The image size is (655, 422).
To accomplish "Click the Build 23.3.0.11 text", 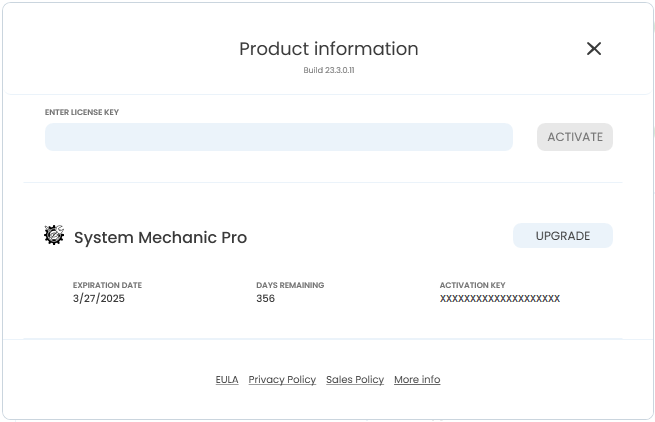I will coord(329,70).
